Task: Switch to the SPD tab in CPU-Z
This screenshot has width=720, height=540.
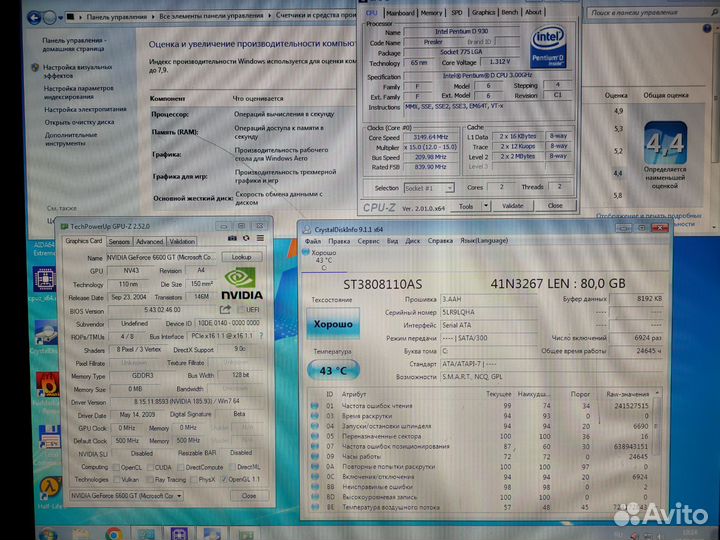Action: click(457, 12)
